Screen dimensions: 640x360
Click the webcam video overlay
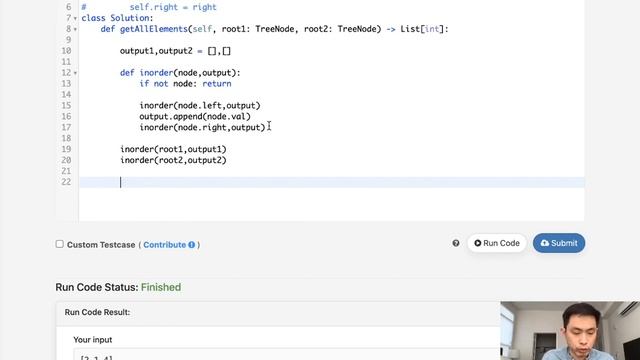click(570, 331)
